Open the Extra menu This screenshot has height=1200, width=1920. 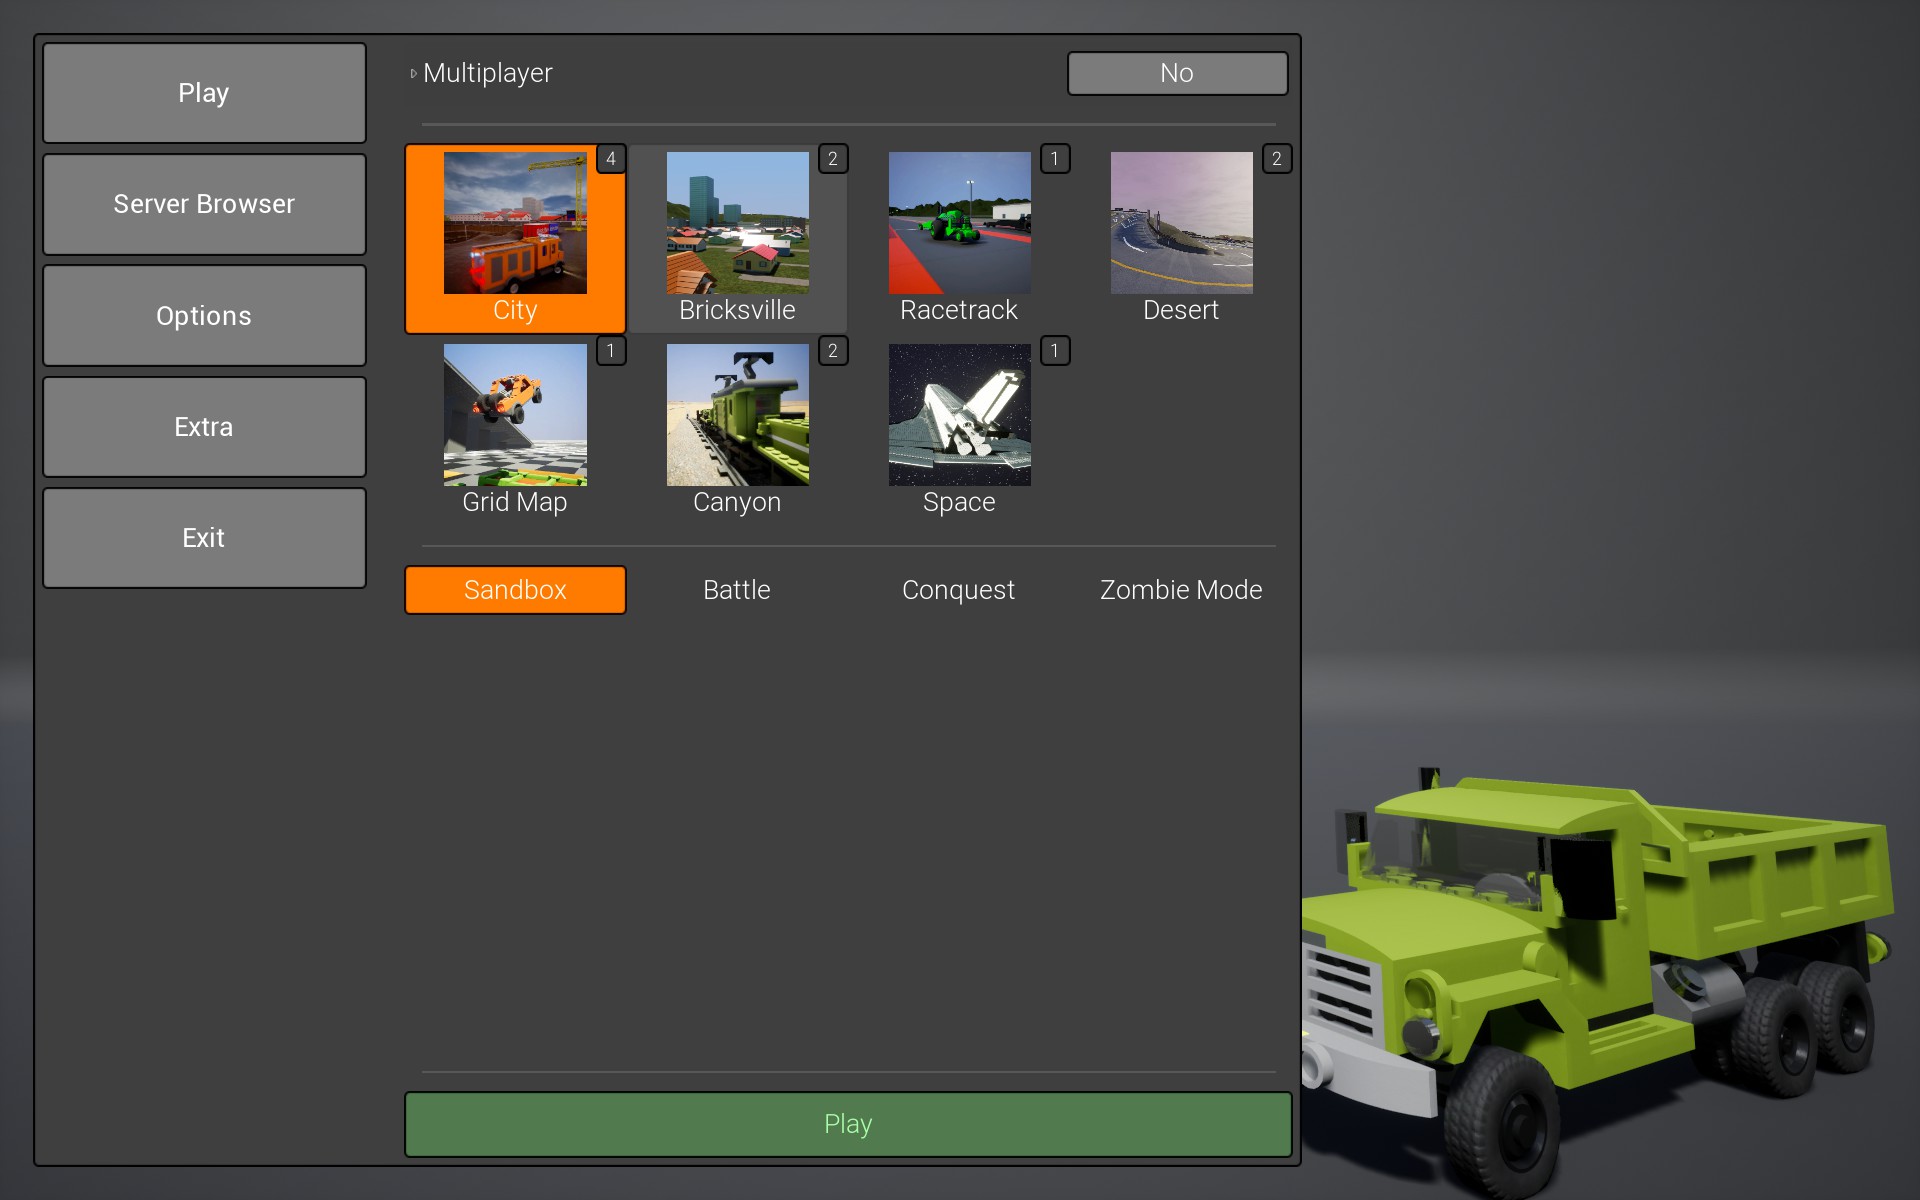pyautogui.click(x=204, y=427)
